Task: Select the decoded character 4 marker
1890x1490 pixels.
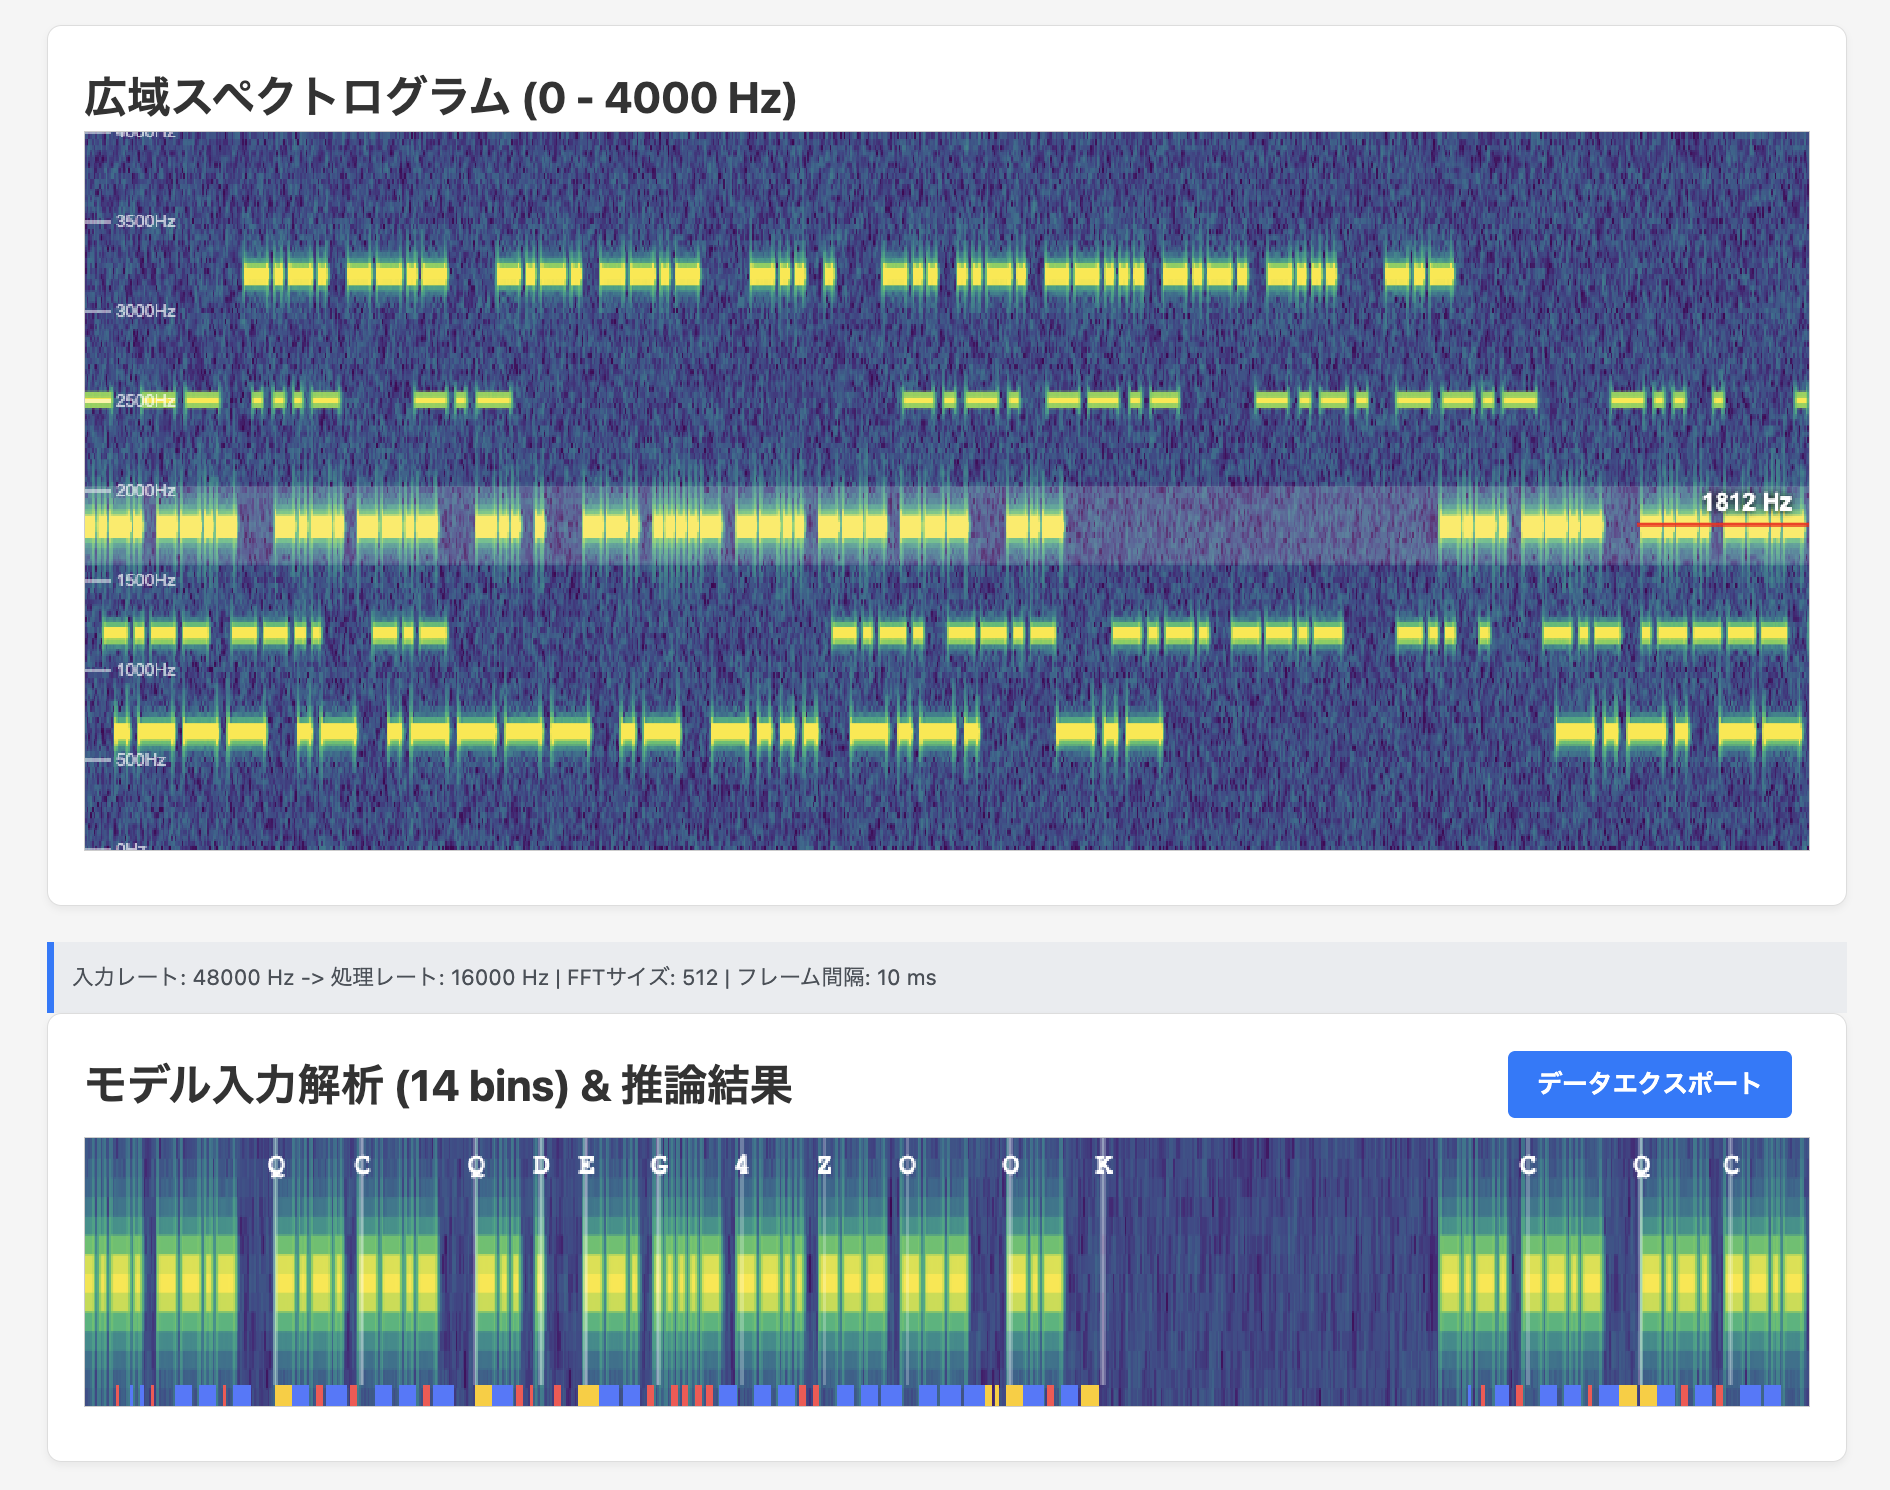Action: (x=741, y=1165)
